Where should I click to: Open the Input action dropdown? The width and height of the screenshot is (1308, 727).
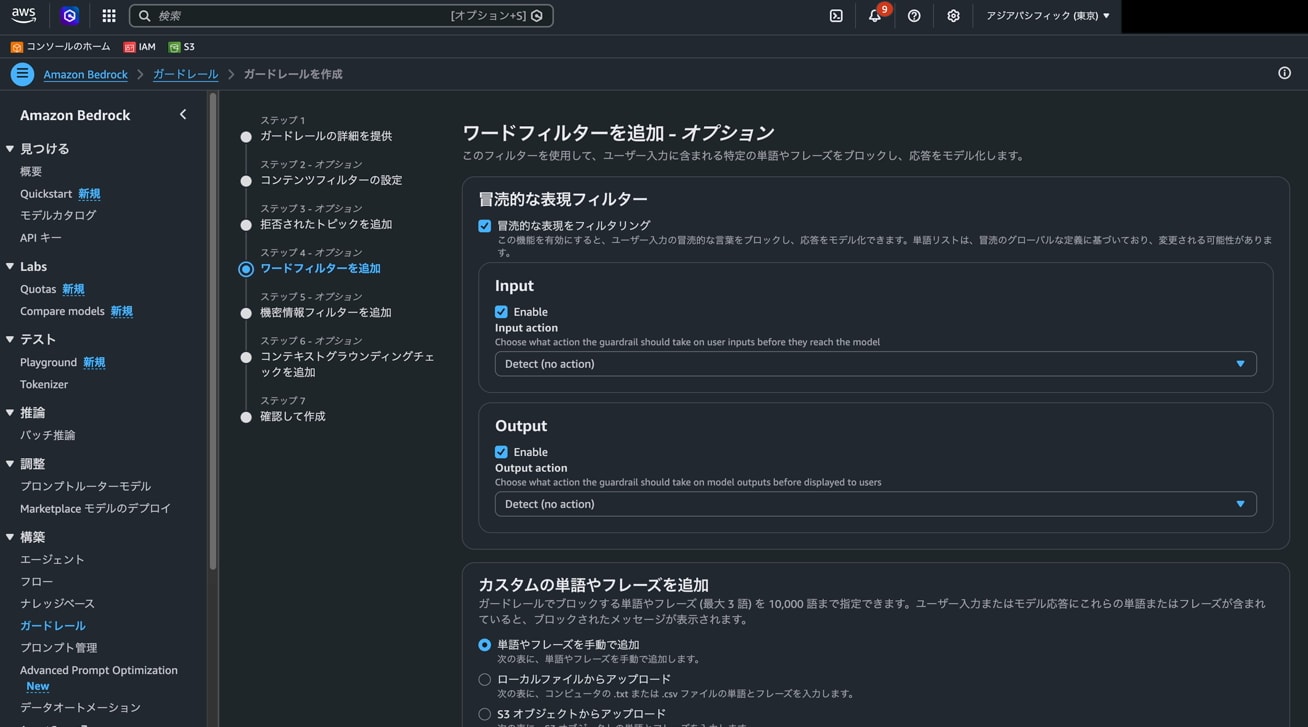point(875,364)
